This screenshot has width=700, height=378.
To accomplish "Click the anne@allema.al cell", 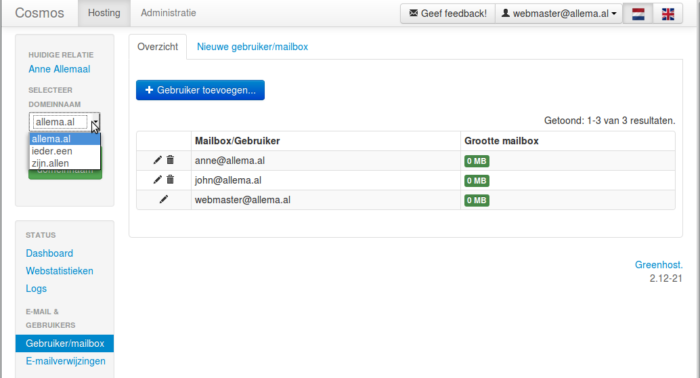I will pos(325,161).
